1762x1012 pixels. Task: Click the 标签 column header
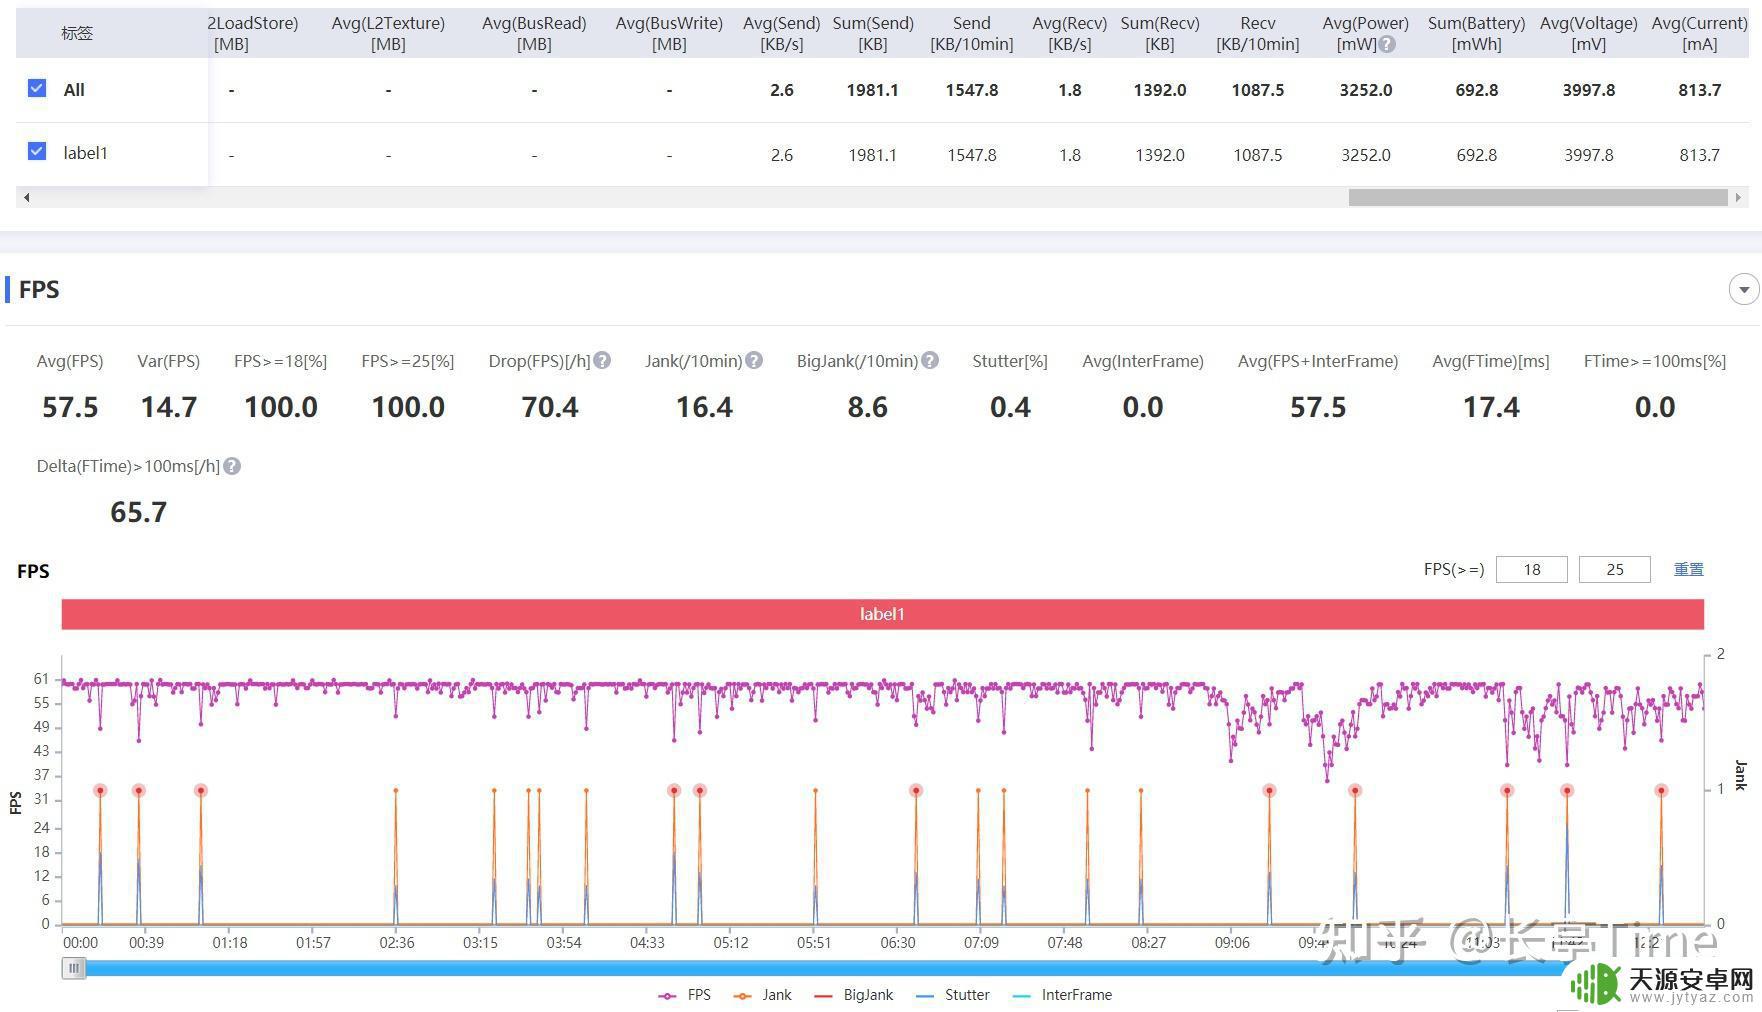(77, 33)
